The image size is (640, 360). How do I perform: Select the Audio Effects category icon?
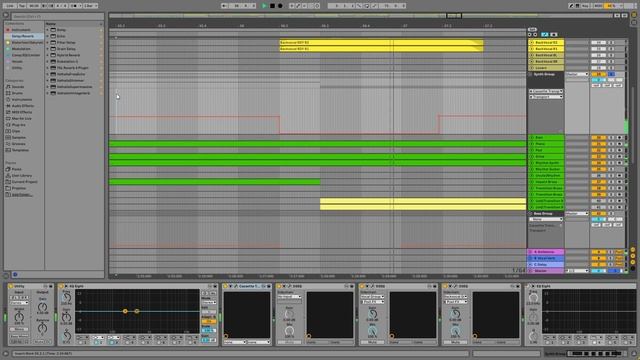click(x=8, y=106)
